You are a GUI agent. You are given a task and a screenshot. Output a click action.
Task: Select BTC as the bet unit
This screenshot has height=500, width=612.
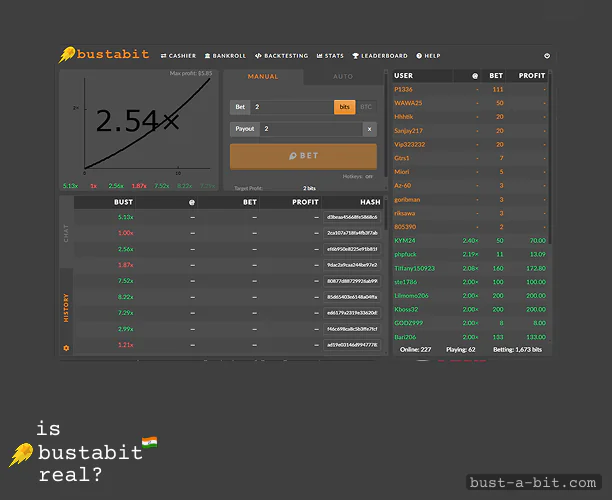coord(366,107)
